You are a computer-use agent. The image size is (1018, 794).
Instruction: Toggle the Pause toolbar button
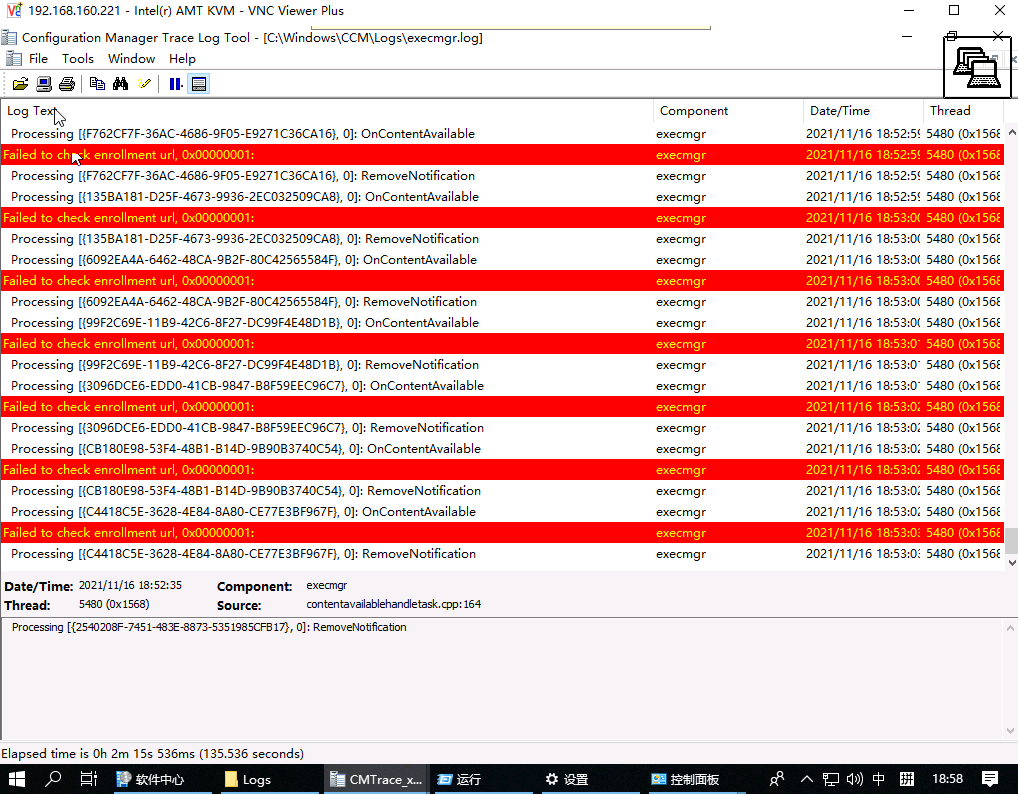(x=175, y=84)
